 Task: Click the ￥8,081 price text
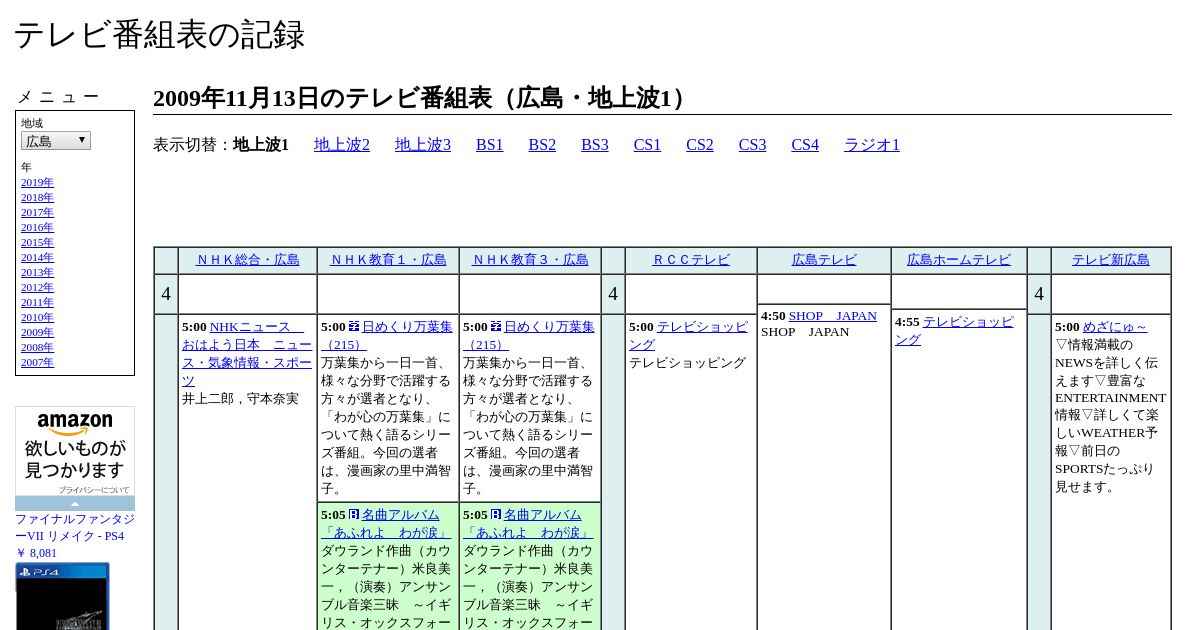pos(36,553)
